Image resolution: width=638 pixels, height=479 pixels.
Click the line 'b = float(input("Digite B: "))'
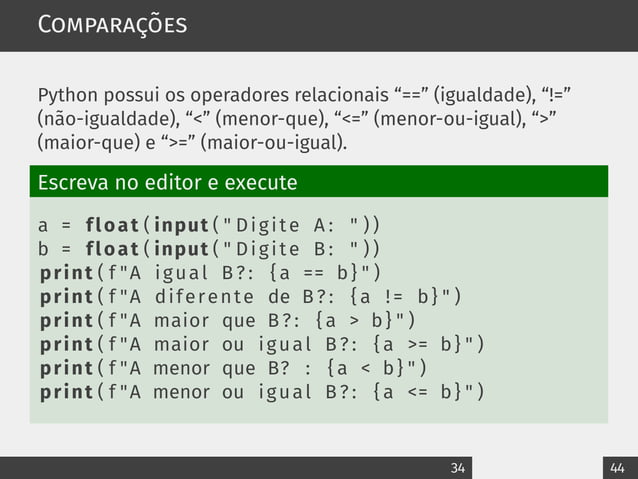pyautogui.click(x=209, y=249)
